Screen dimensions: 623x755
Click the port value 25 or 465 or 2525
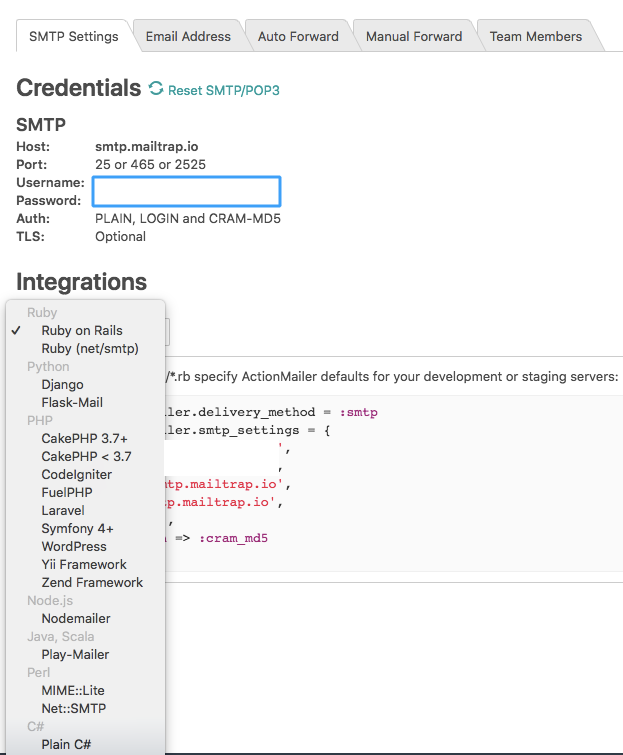150,165
